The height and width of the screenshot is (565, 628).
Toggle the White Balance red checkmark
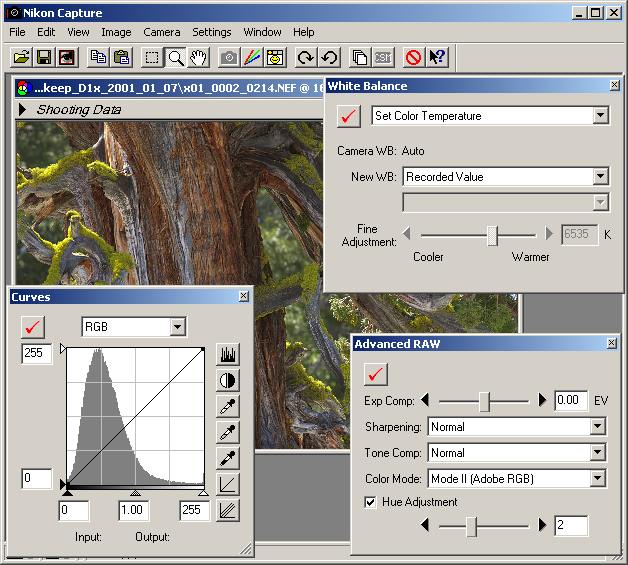tap(350, 116)
